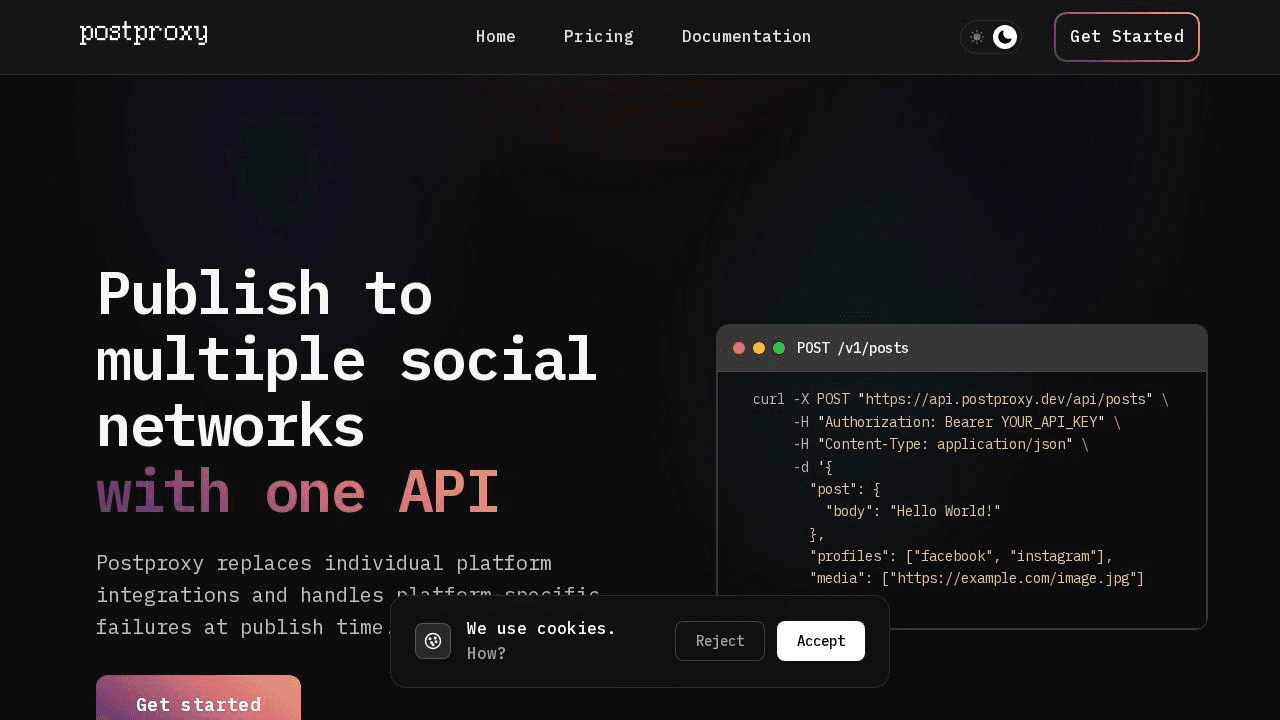
Task: Click the Get started hero button
Action: coord(198,704)
